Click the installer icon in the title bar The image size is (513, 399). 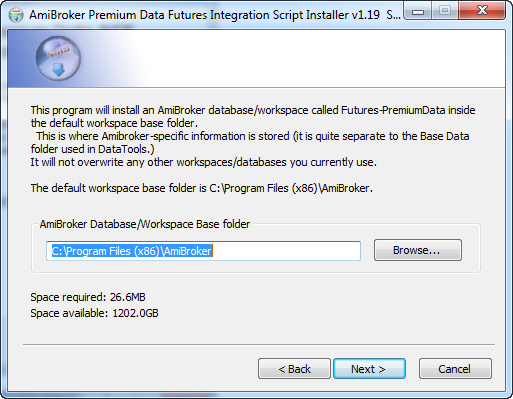click(x=16, y=15)
